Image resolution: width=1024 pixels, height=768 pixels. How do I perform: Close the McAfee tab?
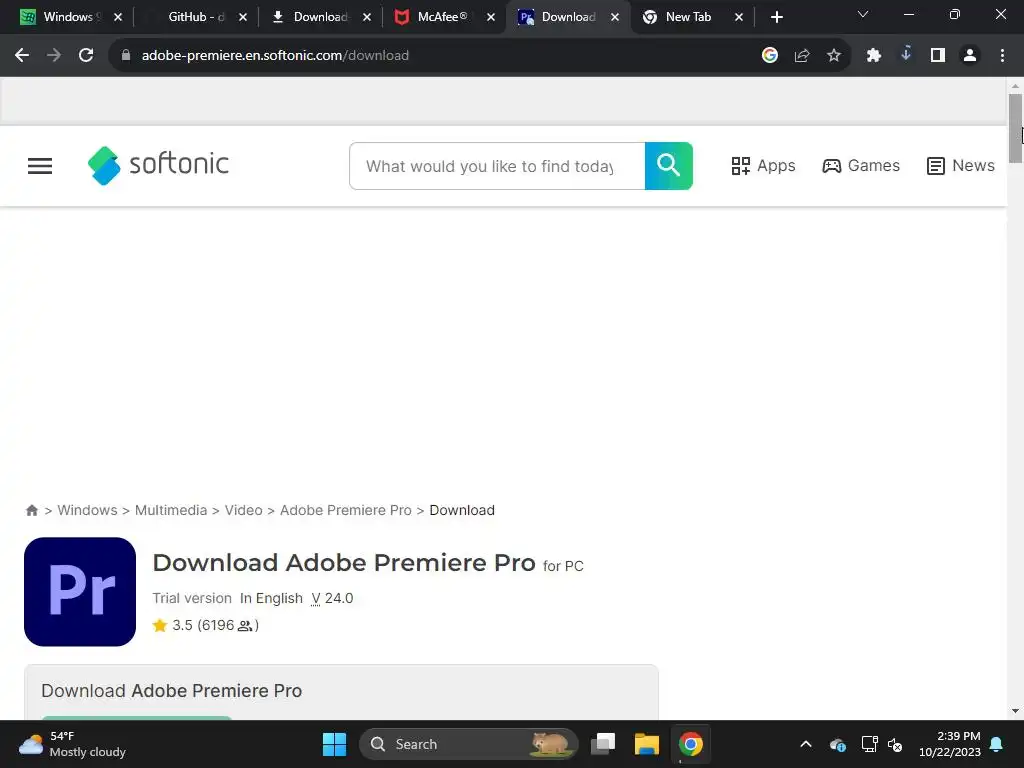(491, 17)
